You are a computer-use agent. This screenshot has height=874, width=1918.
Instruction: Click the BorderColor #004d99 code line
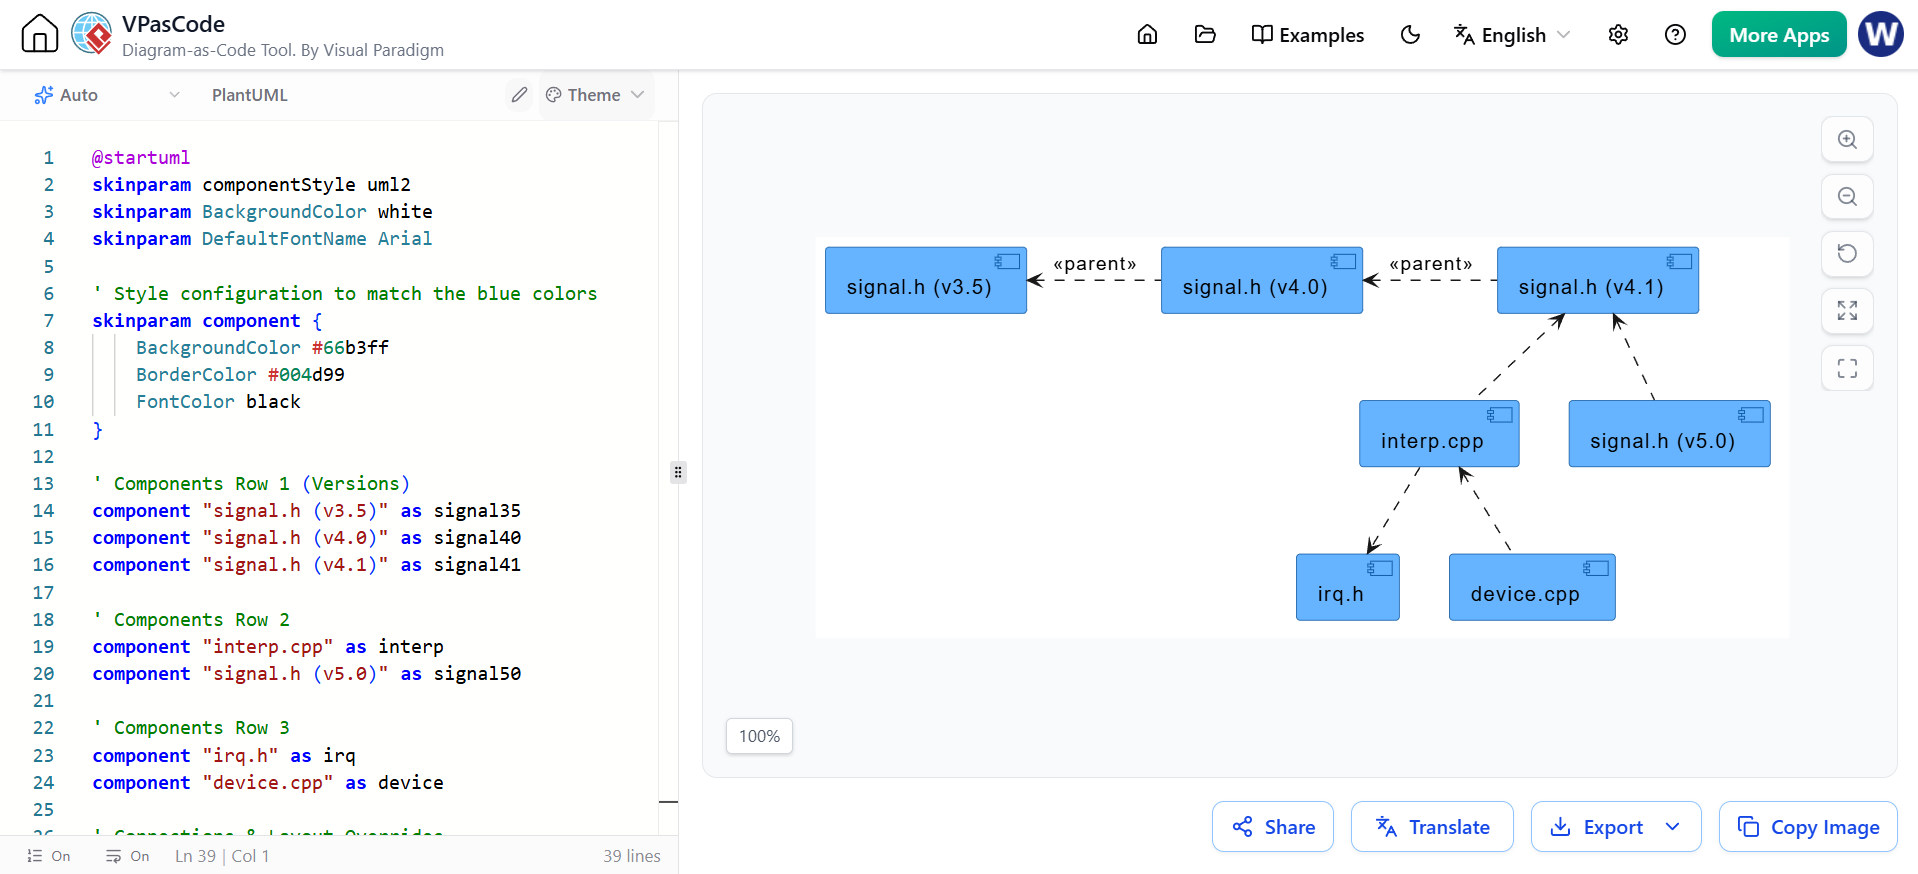click(240, 375)
